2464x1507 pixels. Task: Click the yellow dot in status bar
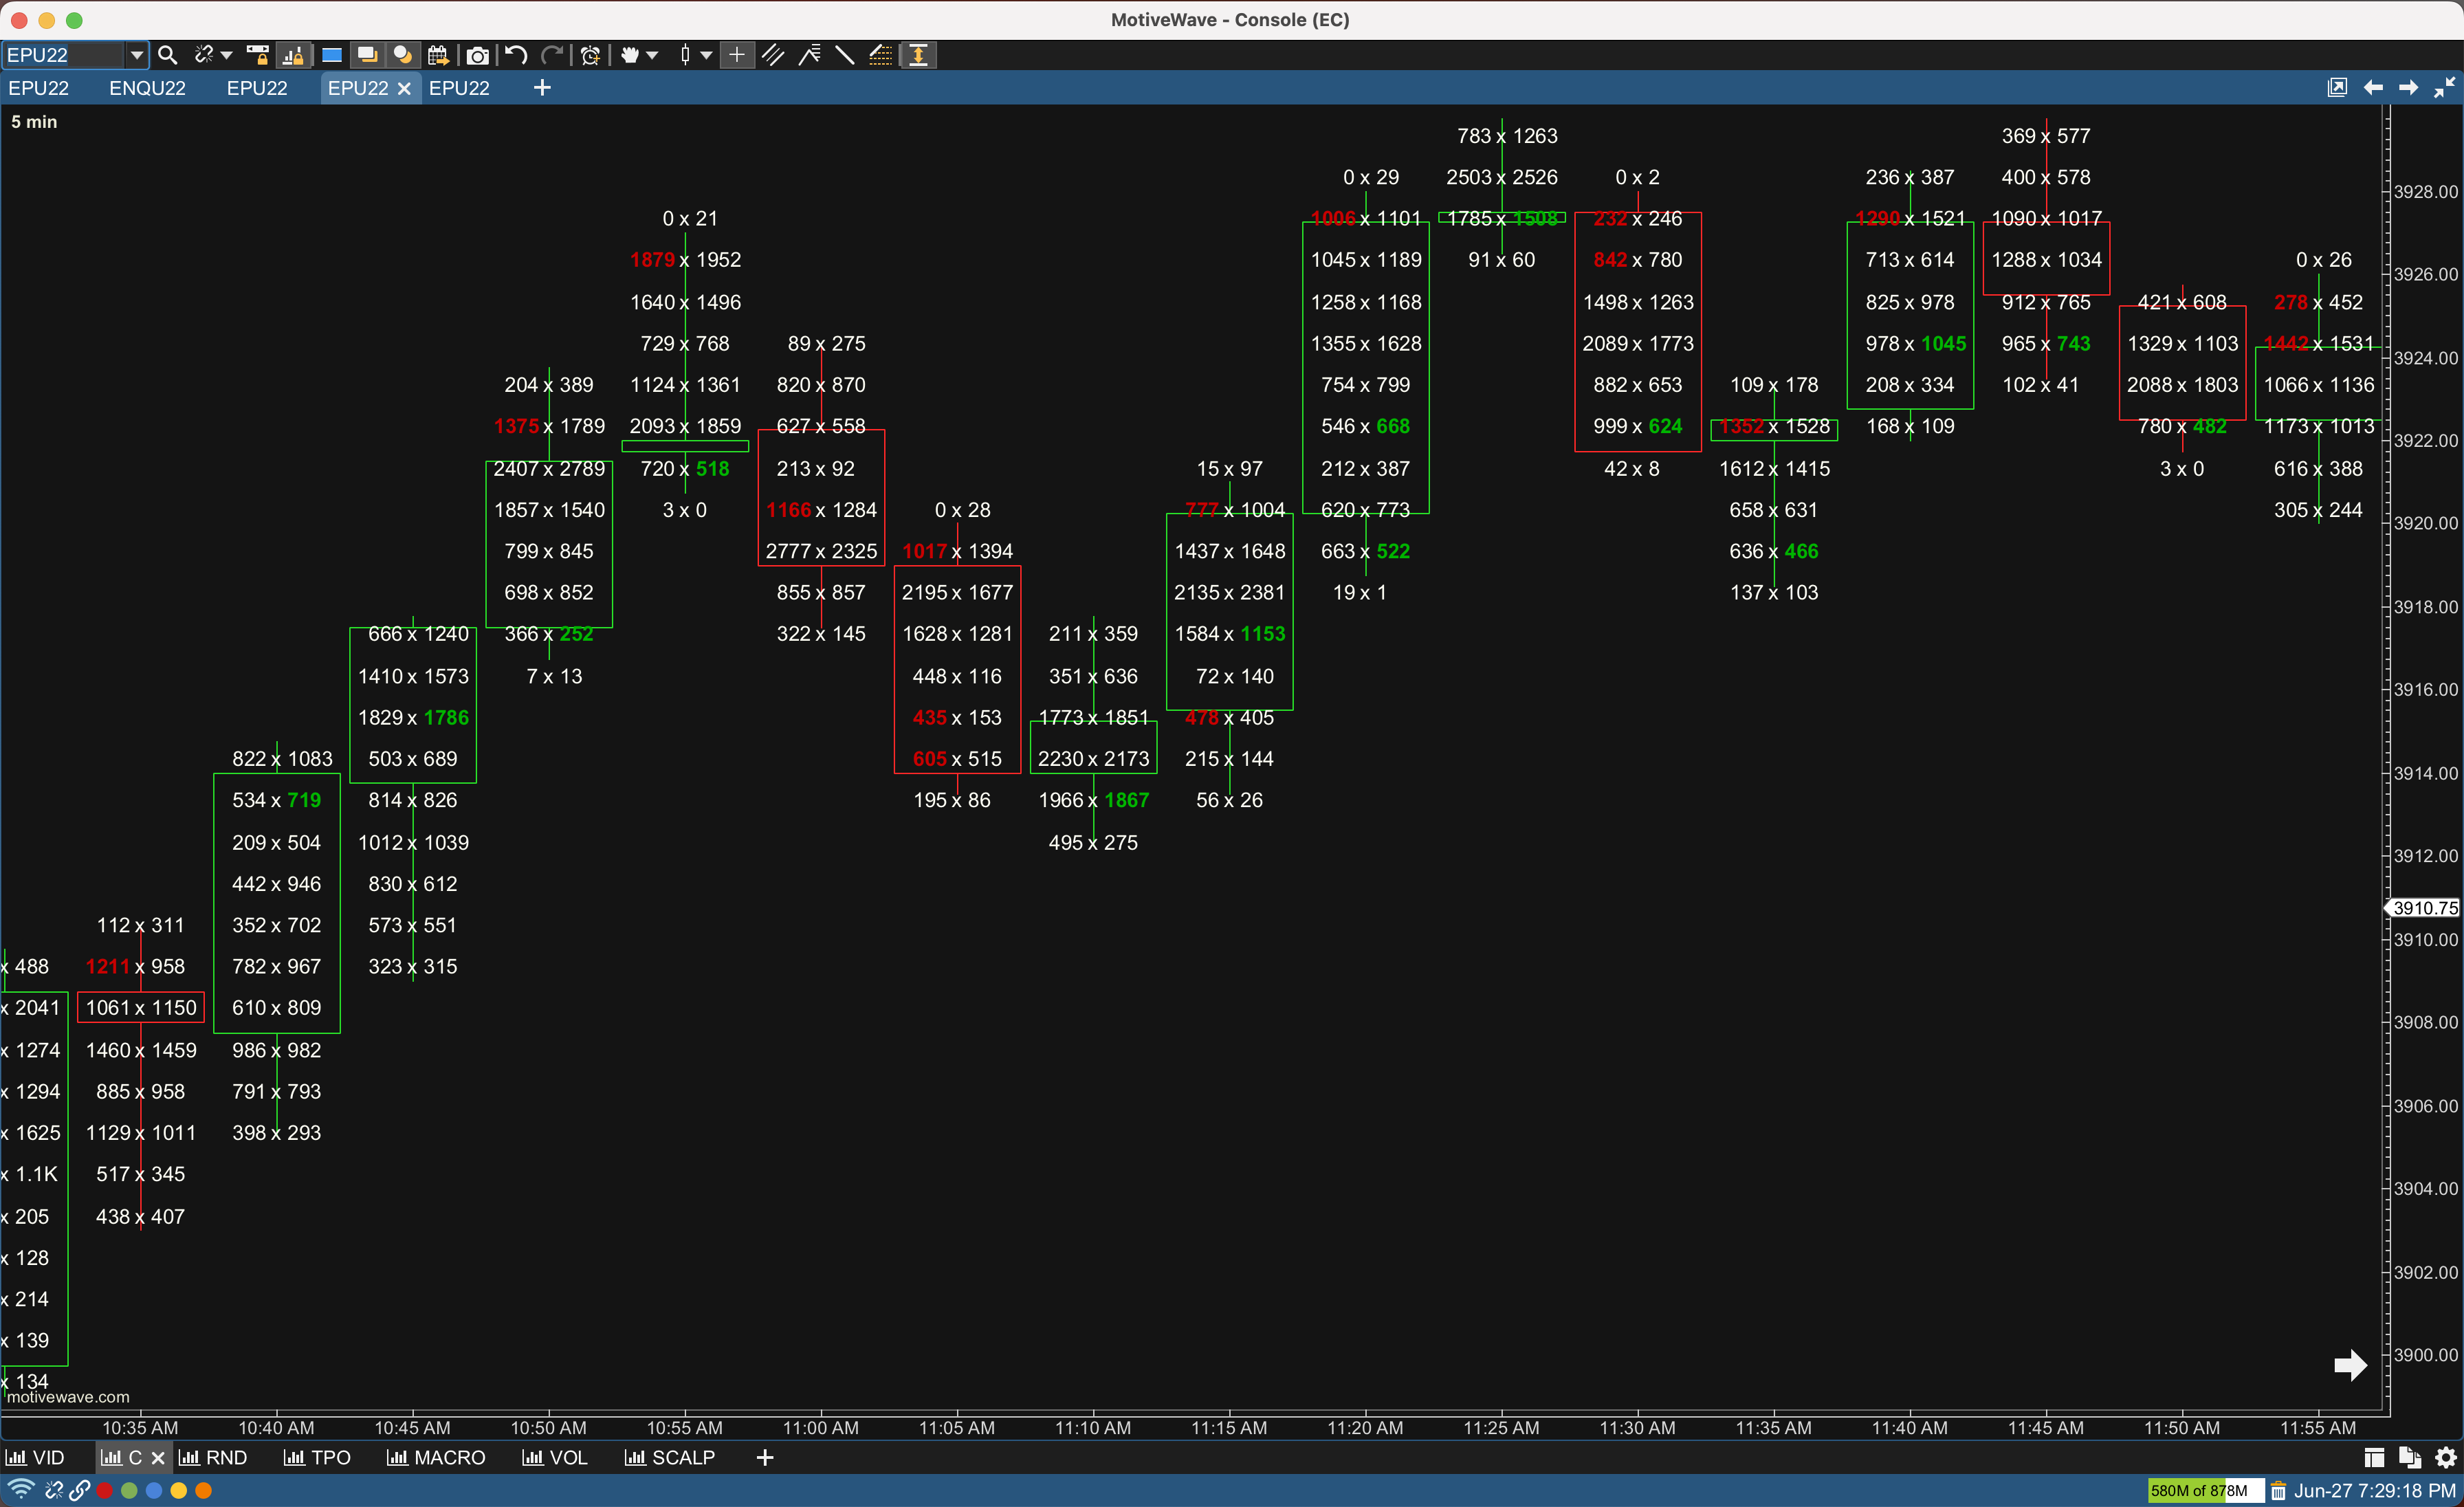tap(179, 1490)
